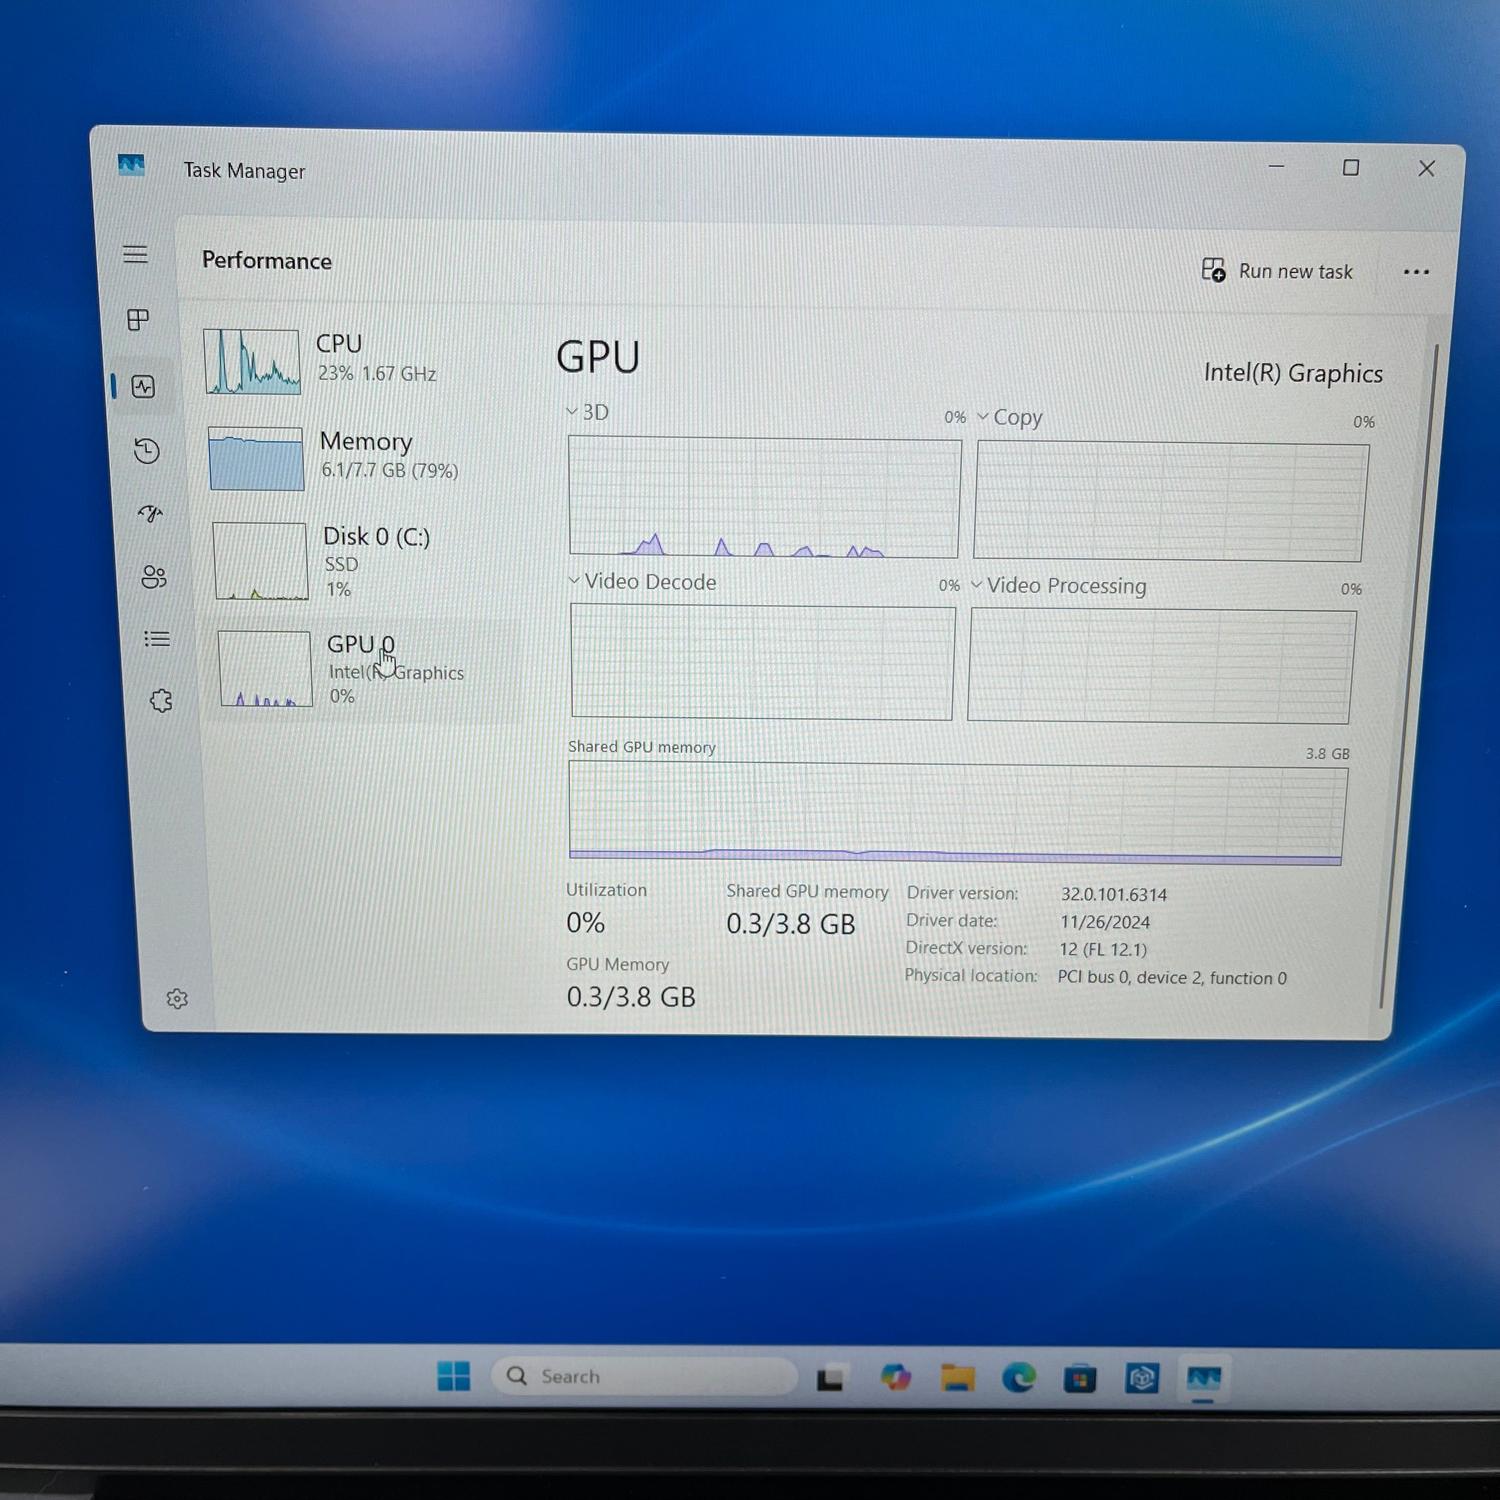Click the Task Manager taskbar icon
This screenshot has width=1500, height=1500.
point(1203,1379)
